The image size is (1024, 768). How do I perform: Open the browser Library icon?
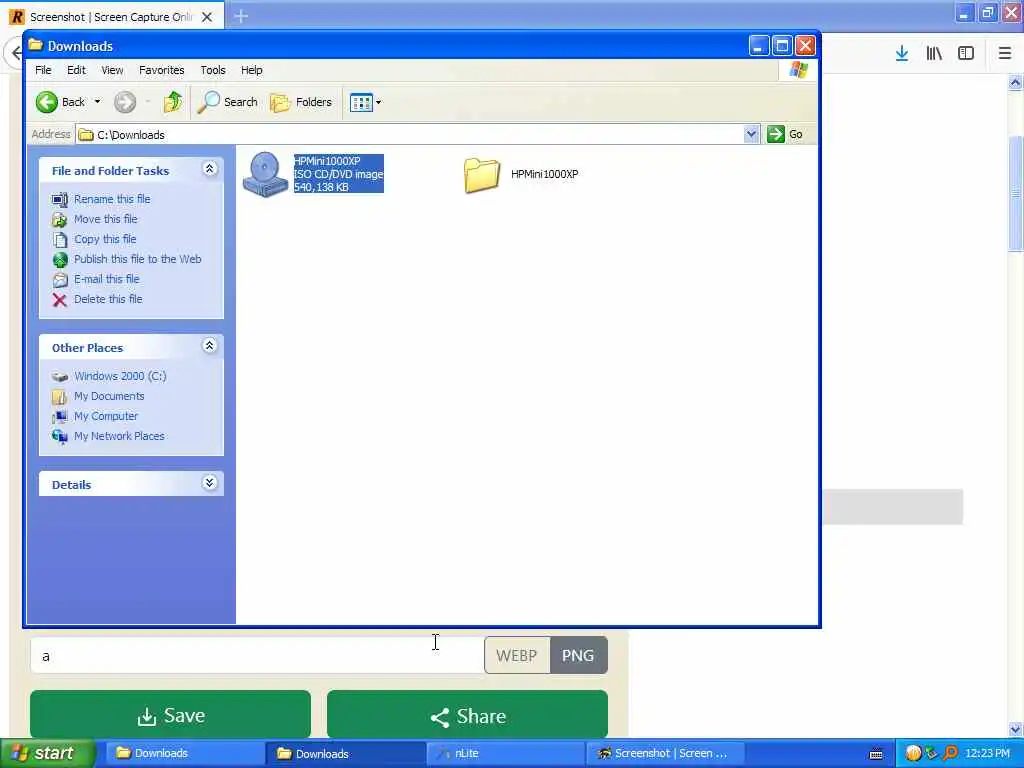click(x=934, y=53)
